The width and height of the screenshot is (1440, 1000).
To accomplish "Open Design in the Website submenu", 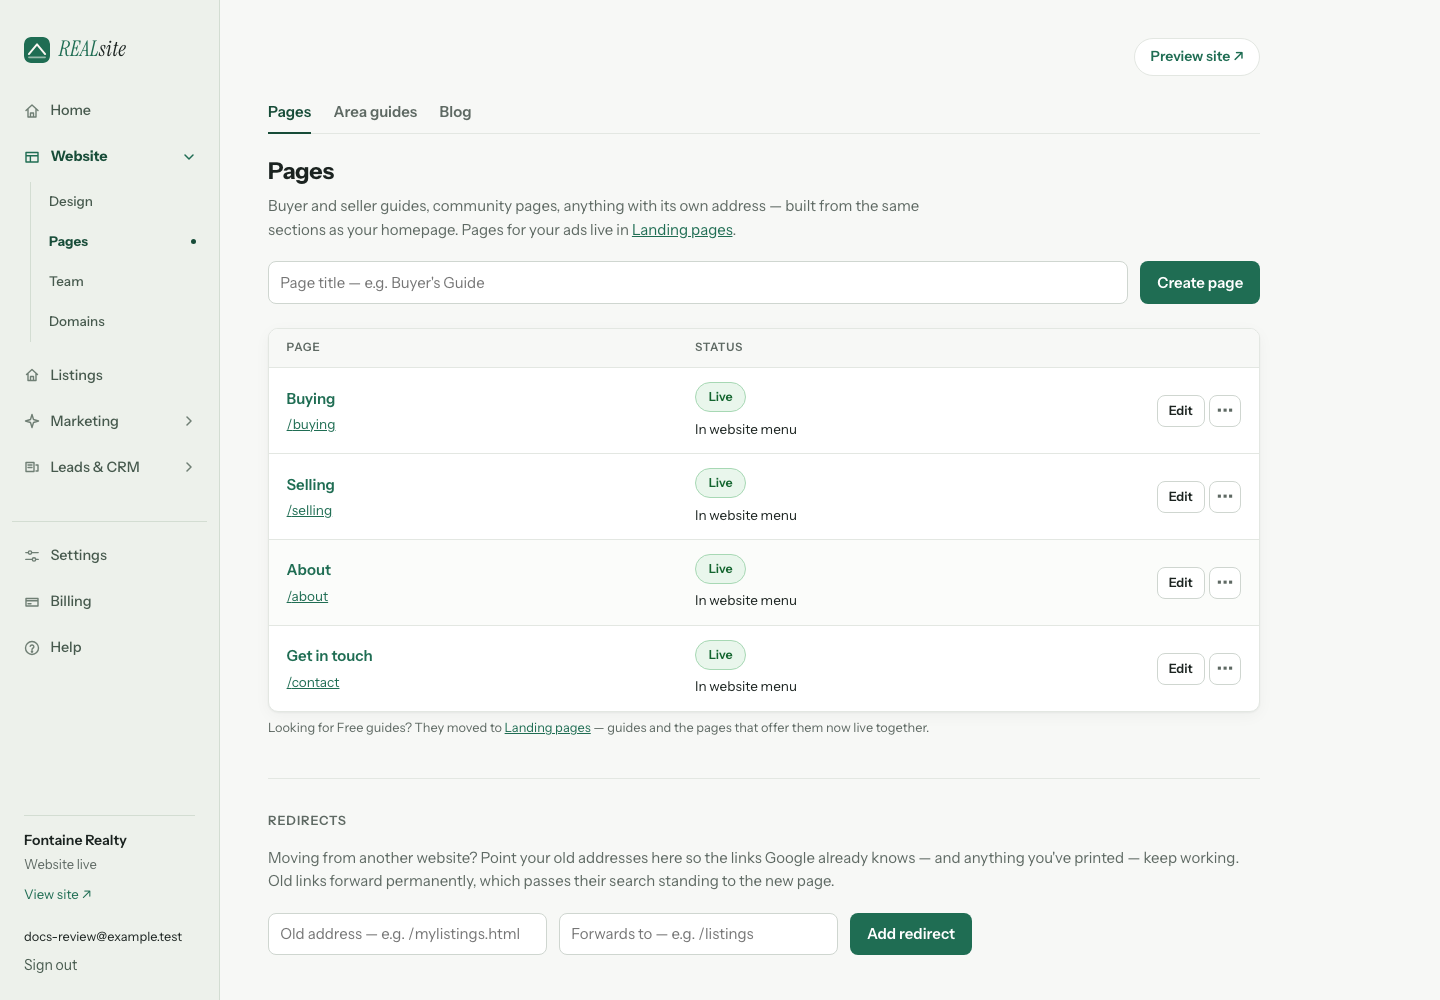I will (x=71, y=202).
